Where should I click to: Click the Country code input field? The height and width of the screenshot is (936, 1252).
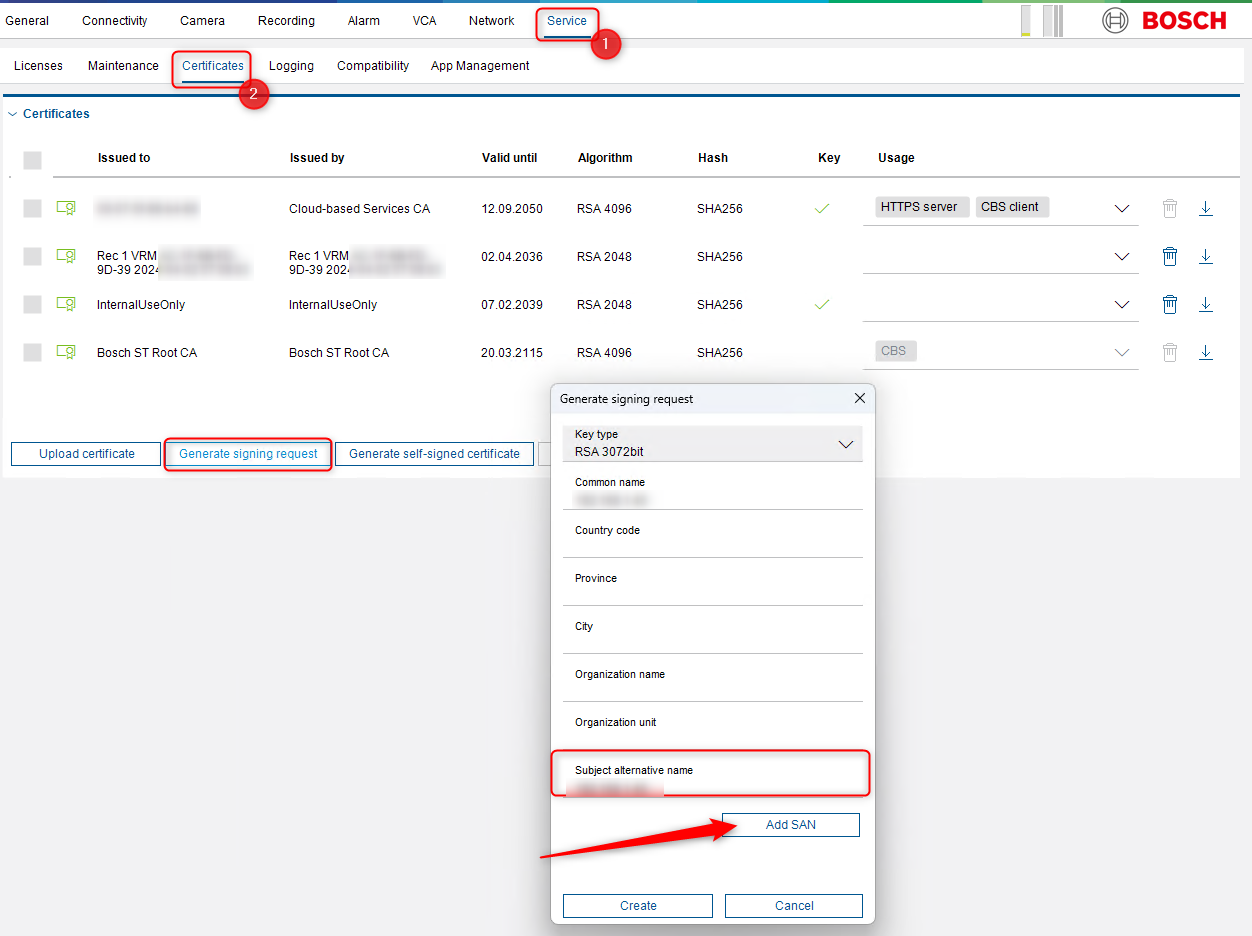pyautogui.click(x=713, y=540)
